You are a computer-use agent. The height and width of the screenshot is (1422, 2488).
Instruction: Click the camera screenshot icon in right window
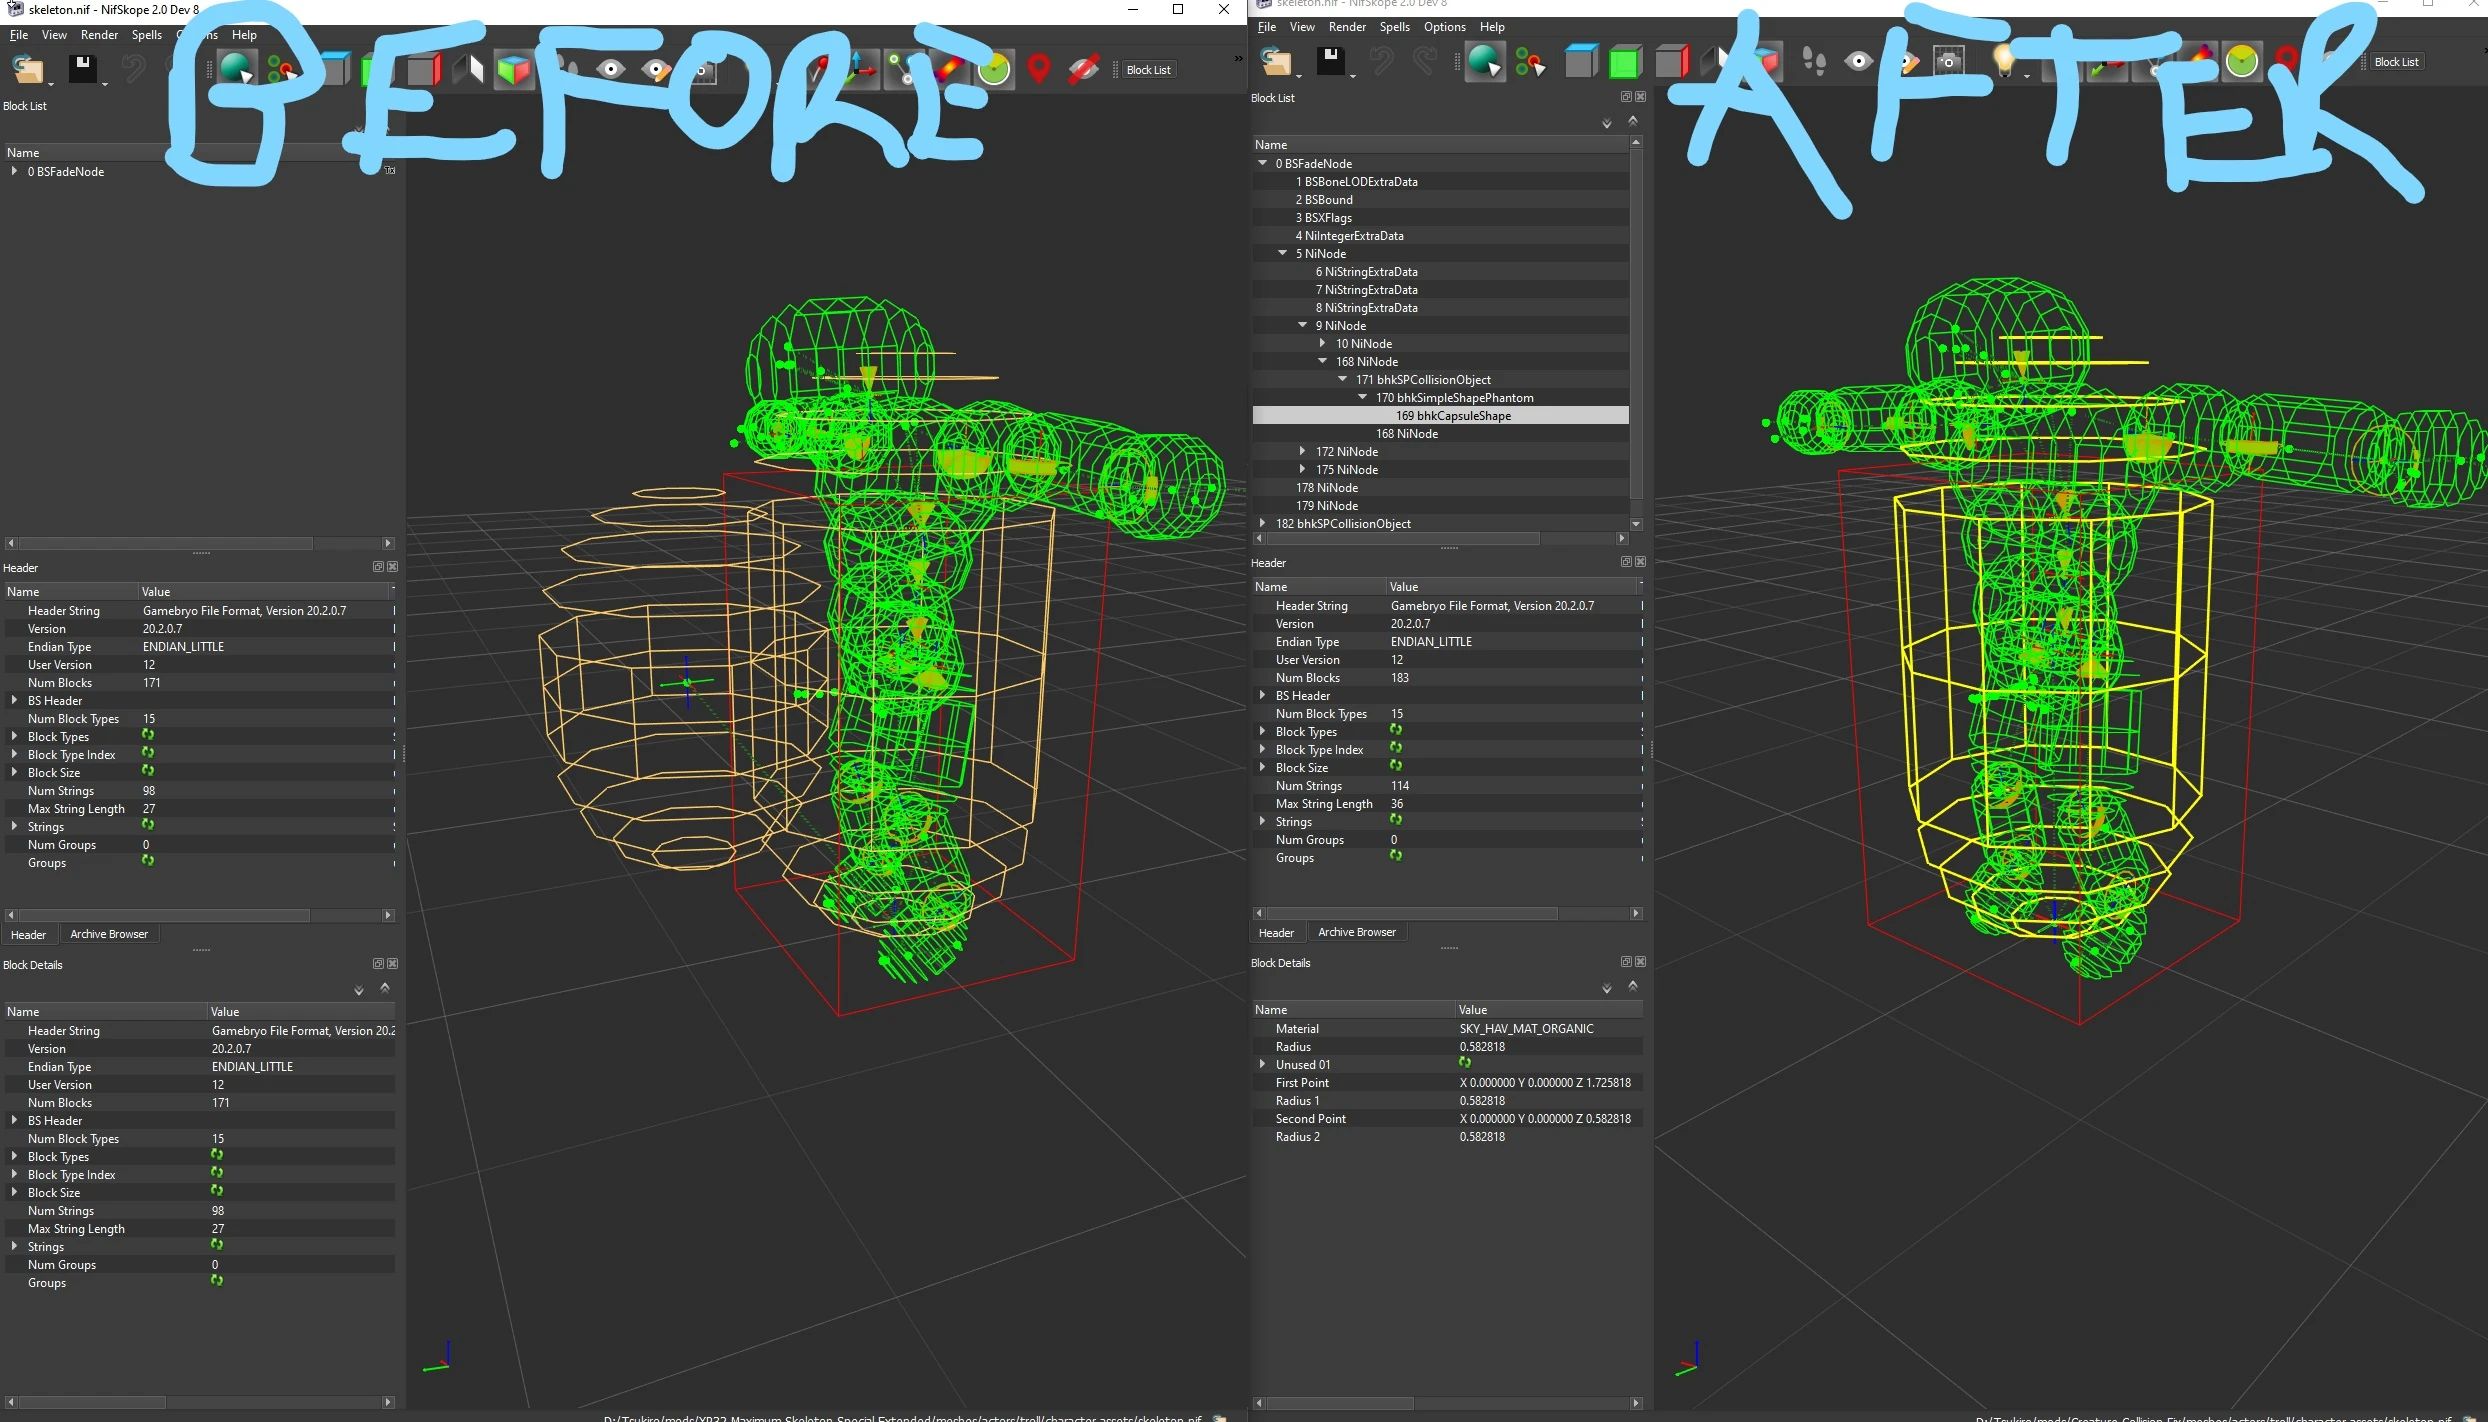click(1948, 62)
